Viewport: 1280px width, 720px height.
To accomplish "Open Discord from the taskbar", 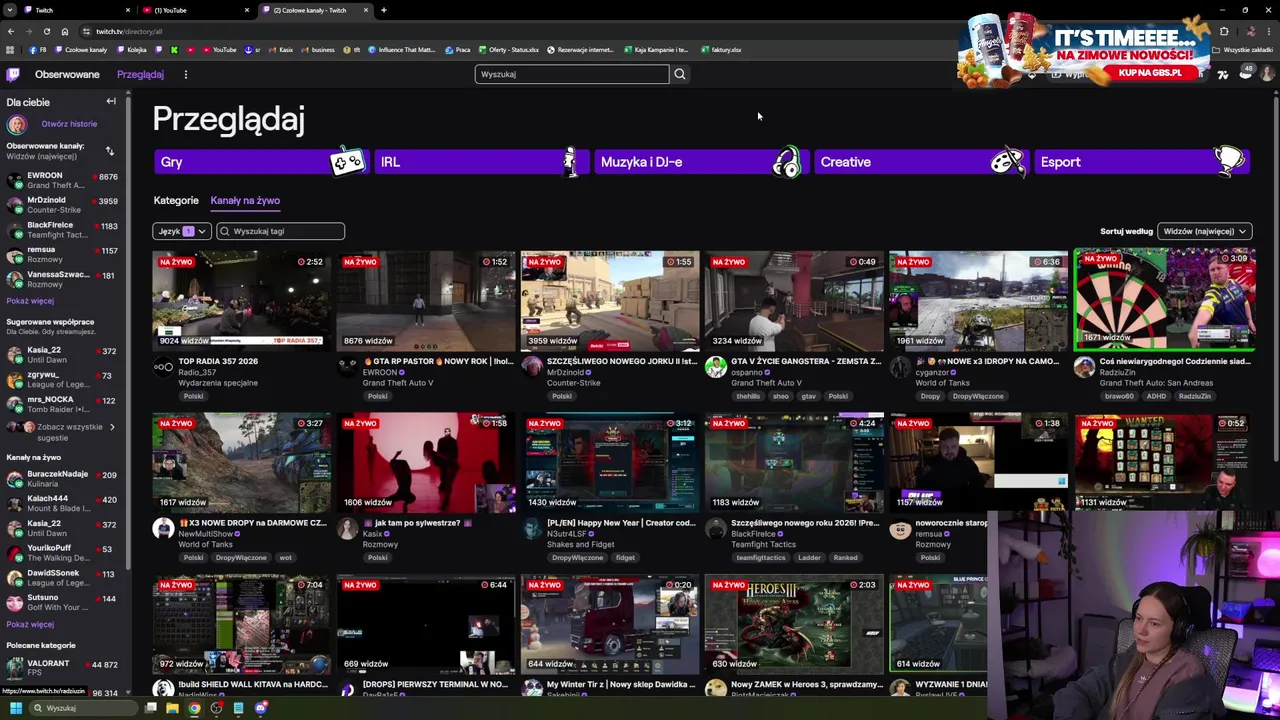I will [x=261, y=708].
